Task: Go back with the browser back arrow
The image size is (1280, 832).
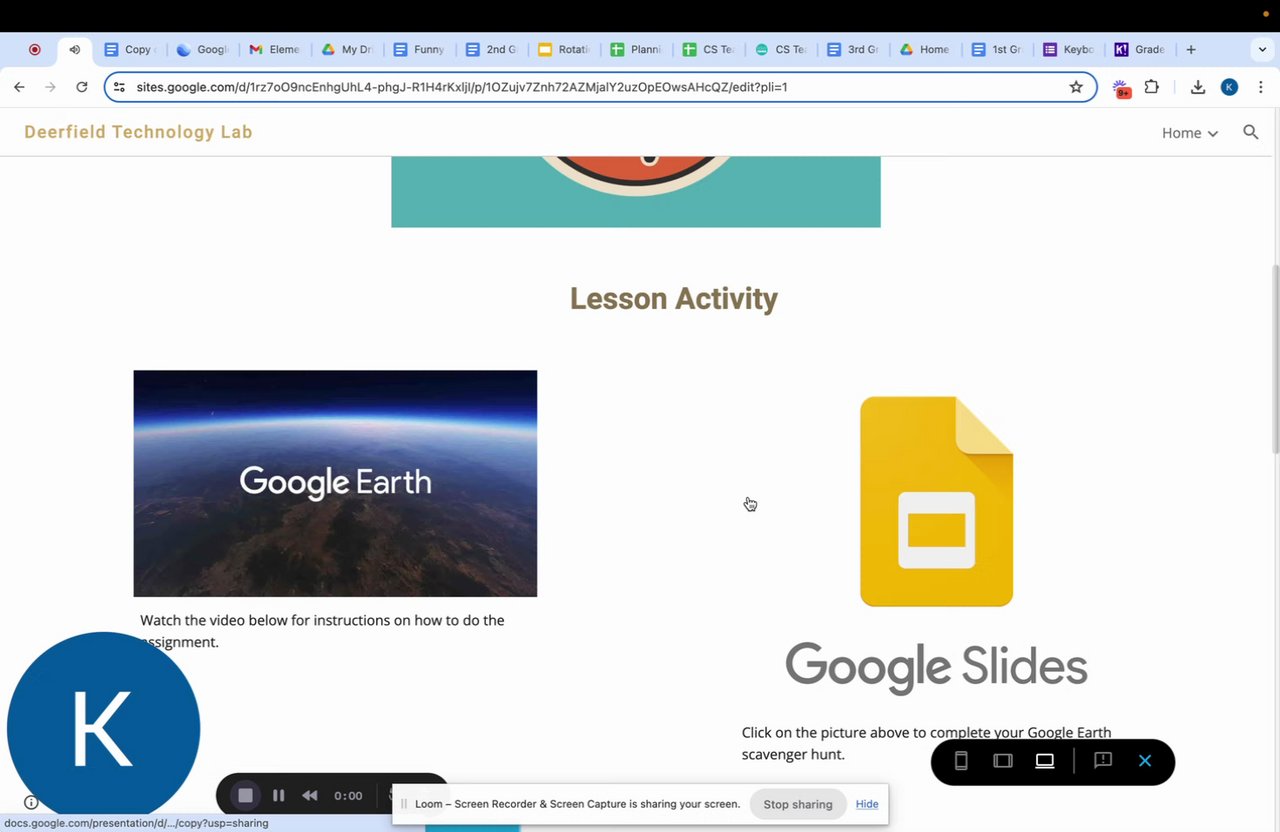Action: tap(19, 87)
